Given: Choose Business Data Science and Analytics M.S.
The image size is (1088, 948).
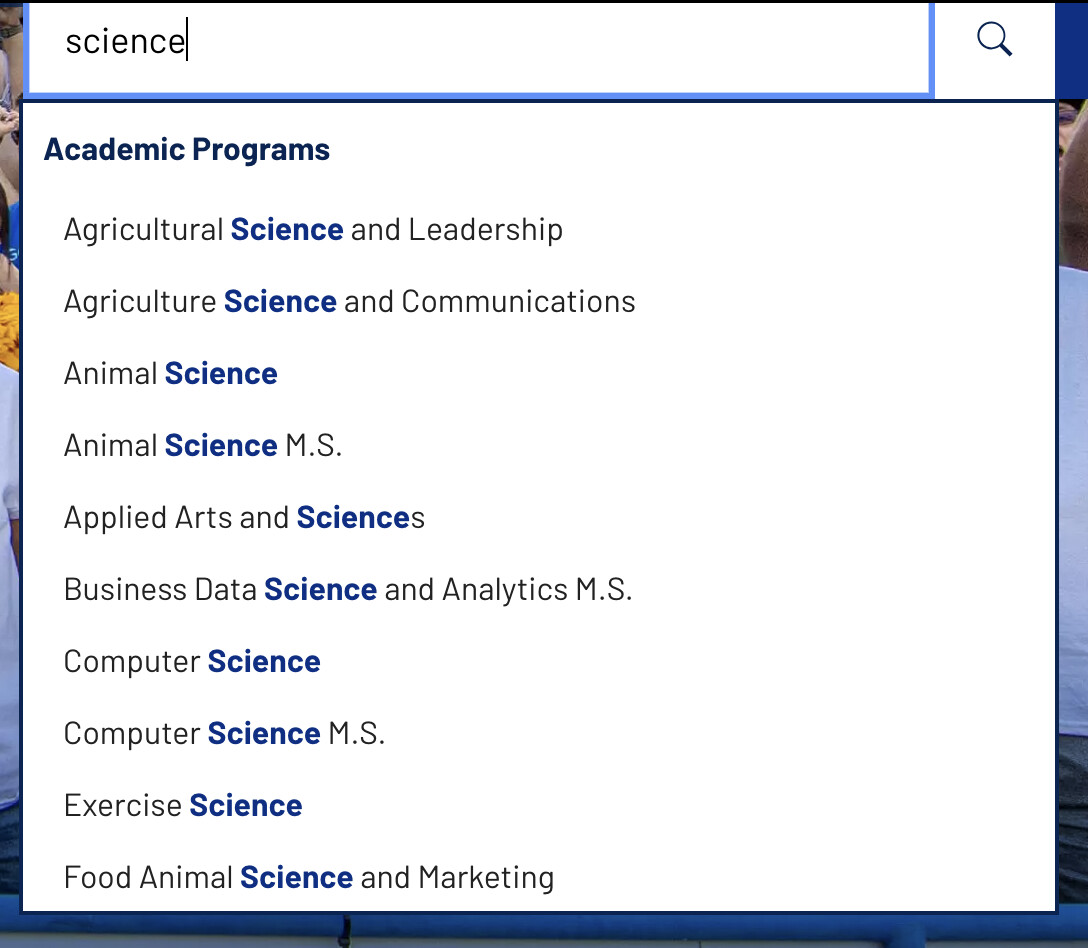Looking at the screenshot, I should pos(348,590).
